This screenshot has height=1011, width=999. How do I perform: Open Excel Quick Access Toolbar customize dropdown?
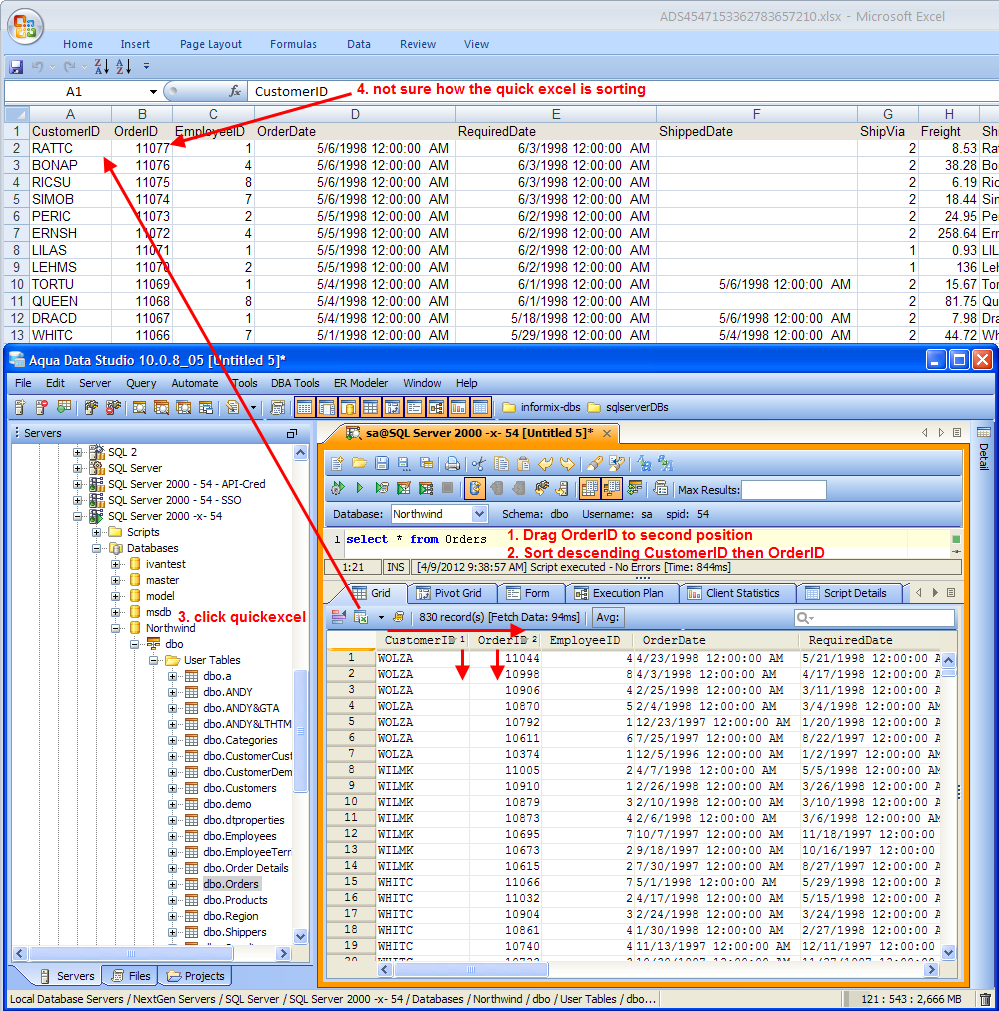[x=146, y=66]
